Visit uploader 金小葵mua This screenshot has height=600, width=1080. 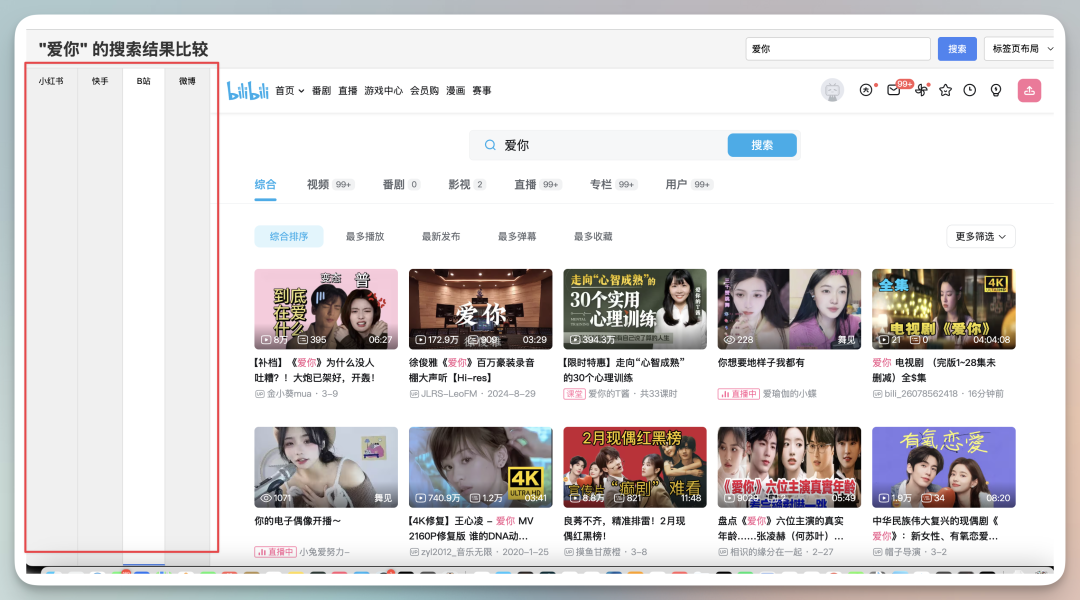click(x=289, y=394)
